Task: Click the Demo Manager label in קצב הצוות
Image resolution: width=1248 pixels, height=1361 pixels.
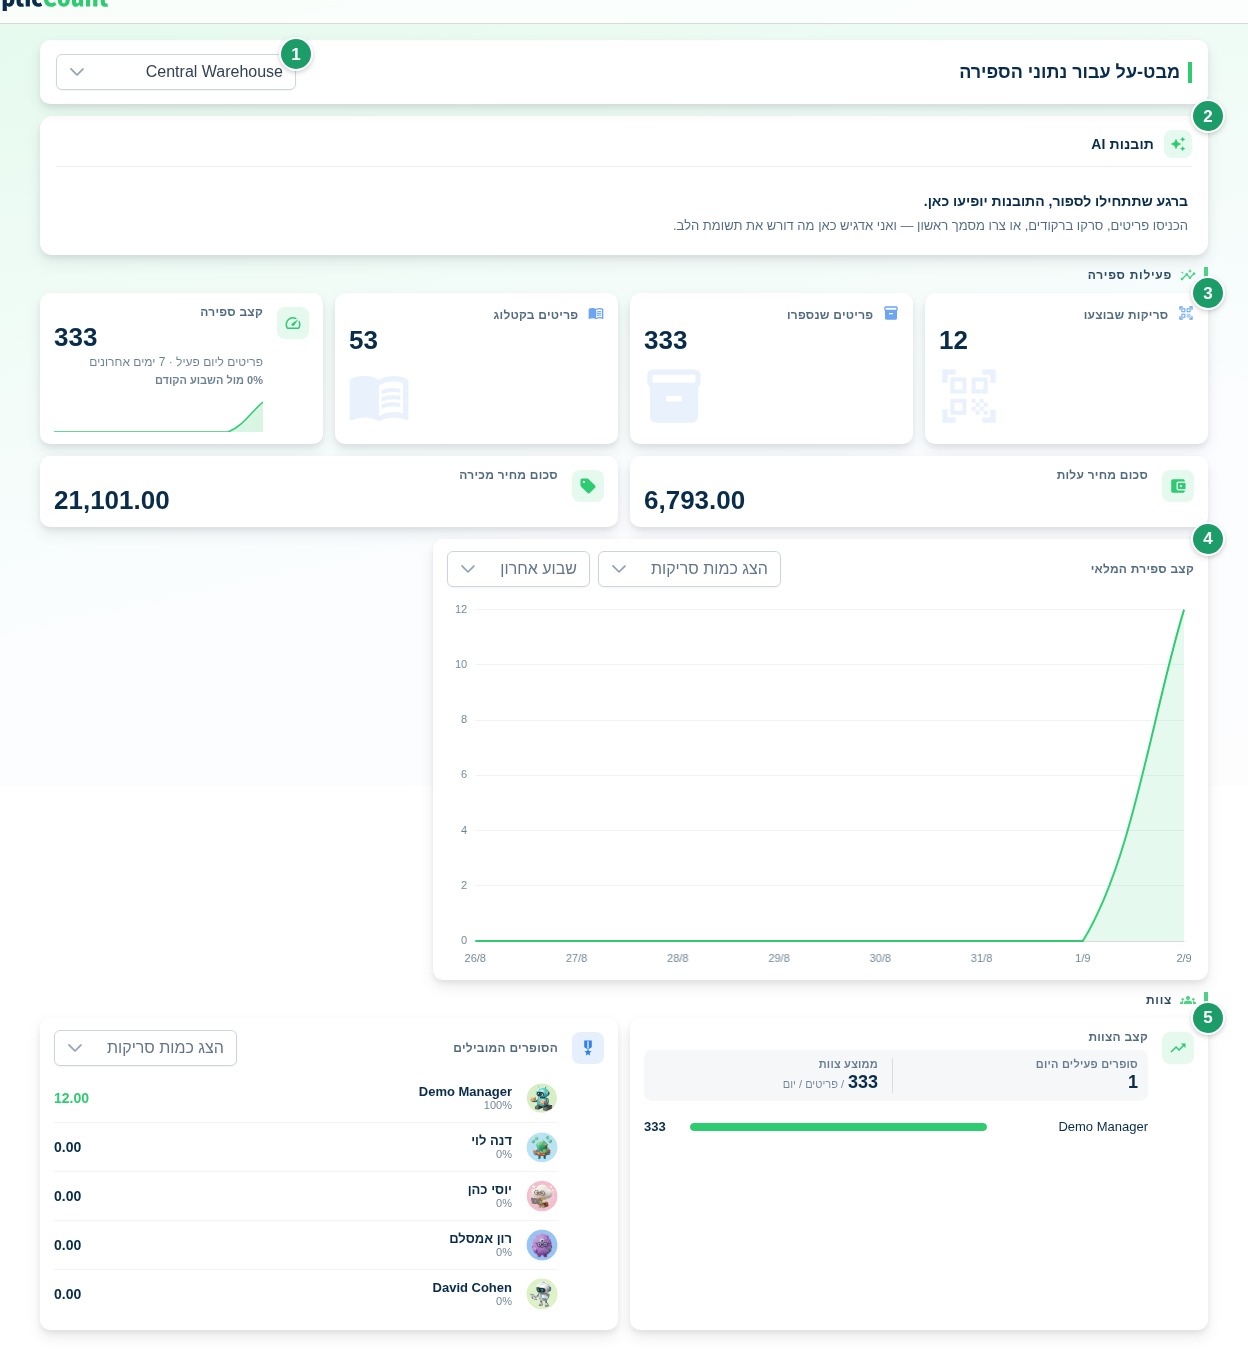Action: 1103,1127
